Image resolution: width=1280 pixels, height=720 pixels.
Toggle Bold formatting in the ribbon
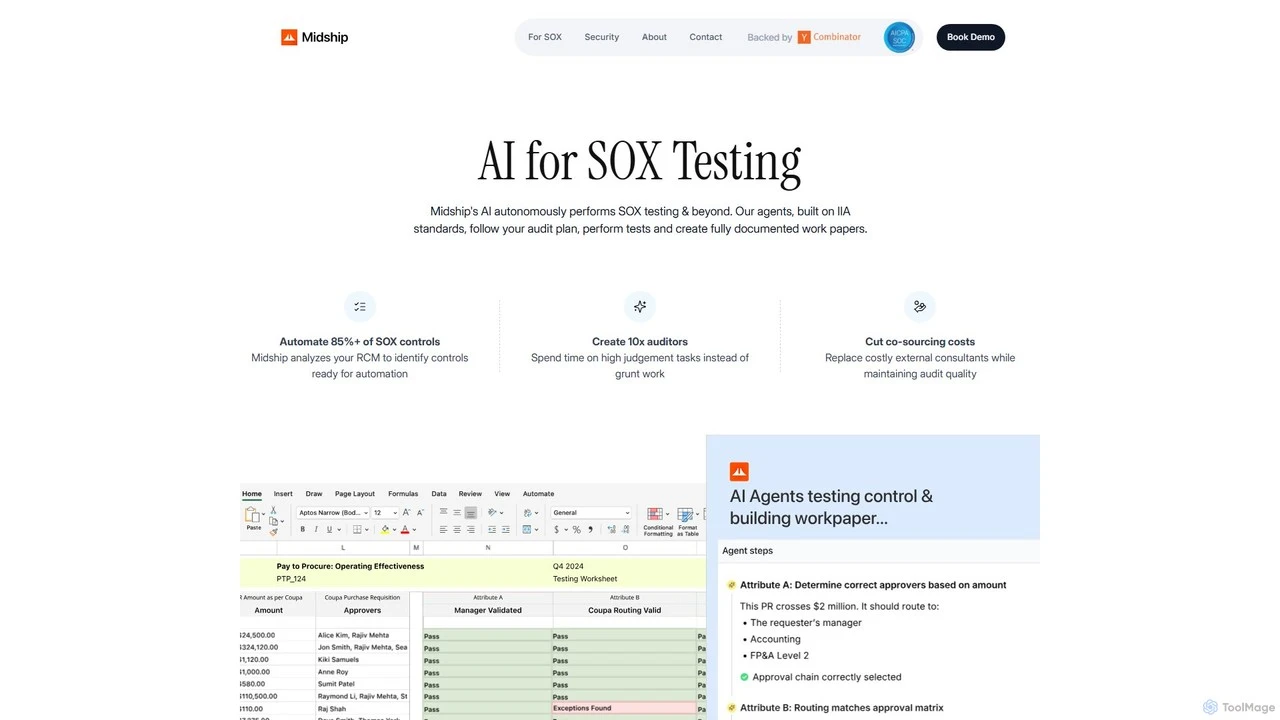tap(303, 530)
